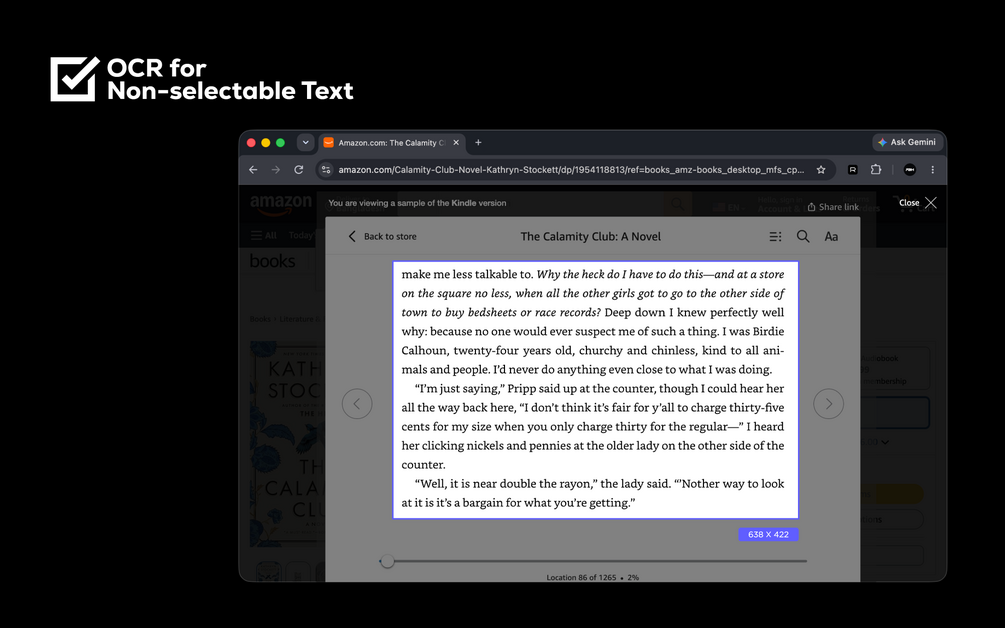
Task: Open the browser extensions puzzle icon
Action: pyautogui.click(x=876, y=170)
